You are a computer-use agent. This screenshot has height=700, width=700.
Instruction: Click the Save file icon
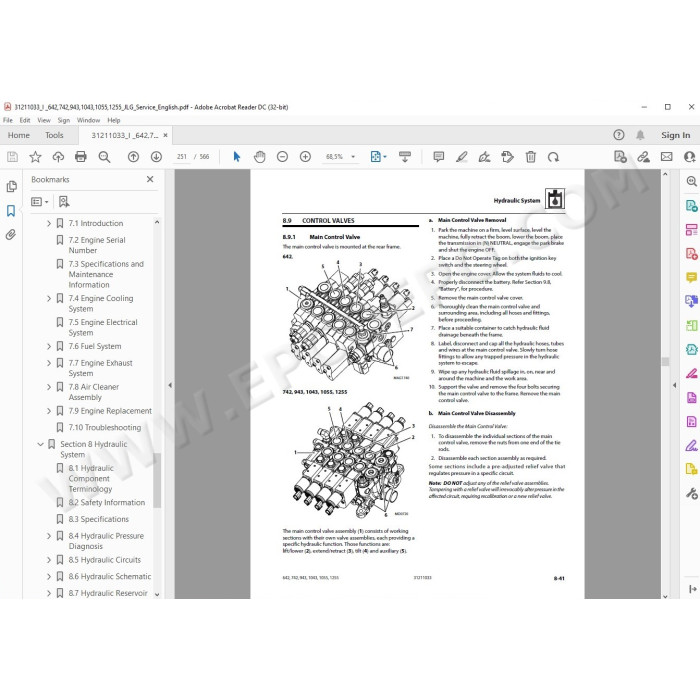click(12, 157)
